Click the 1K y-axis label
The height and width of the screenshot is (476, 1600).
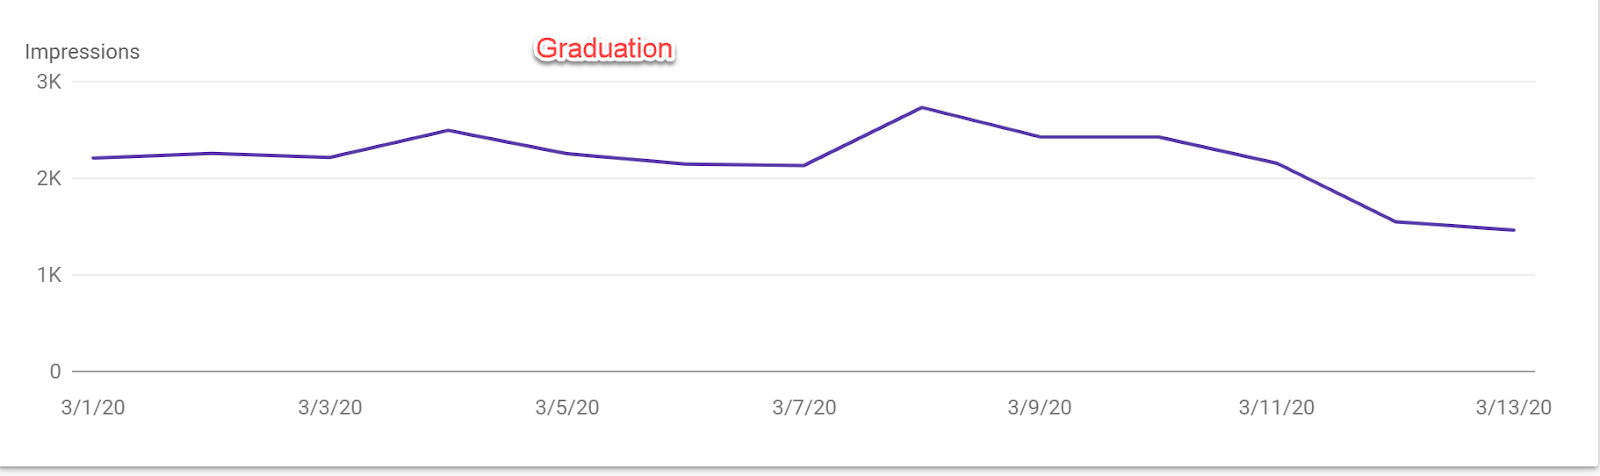(49, 275)
